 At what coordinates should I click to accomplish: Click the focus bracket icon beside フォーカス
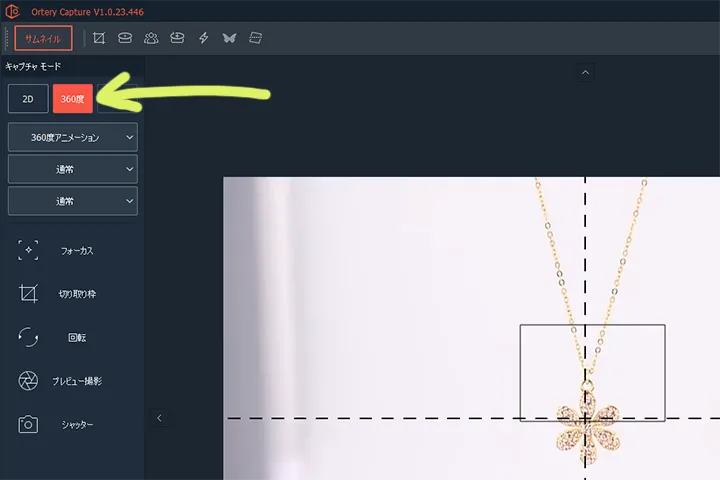[28, 250]
